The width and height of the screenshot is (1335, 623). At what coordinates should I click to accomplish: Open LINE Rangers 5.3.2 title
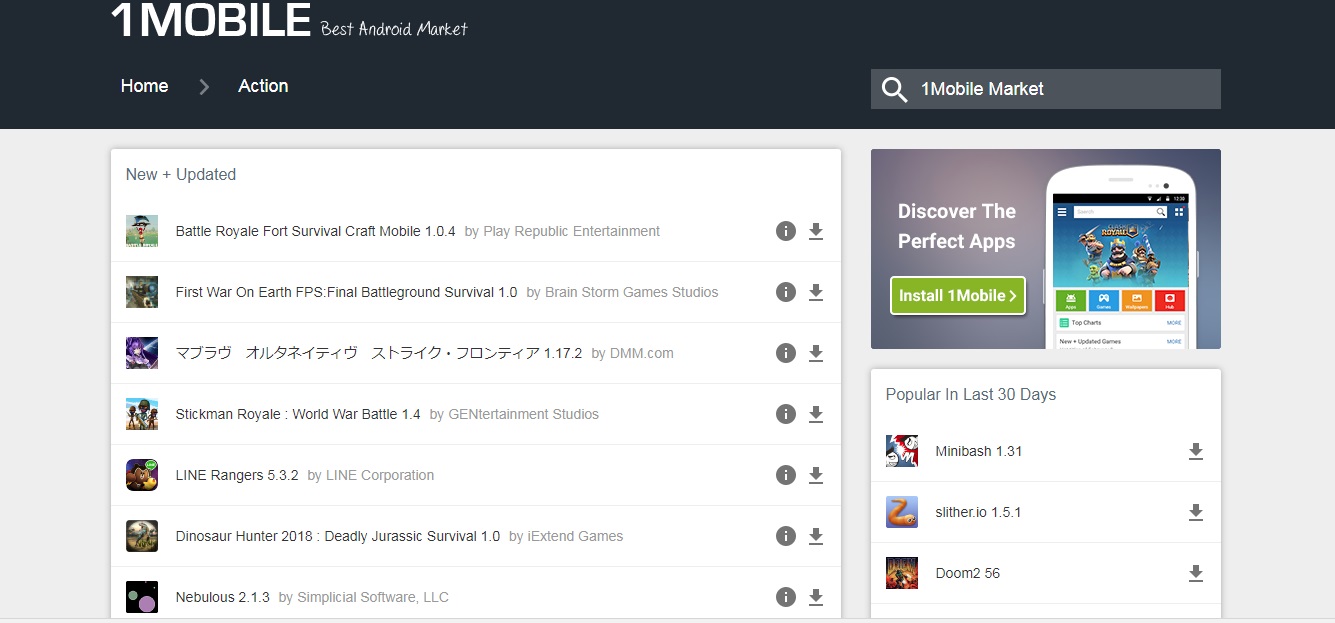pos(237,475)
